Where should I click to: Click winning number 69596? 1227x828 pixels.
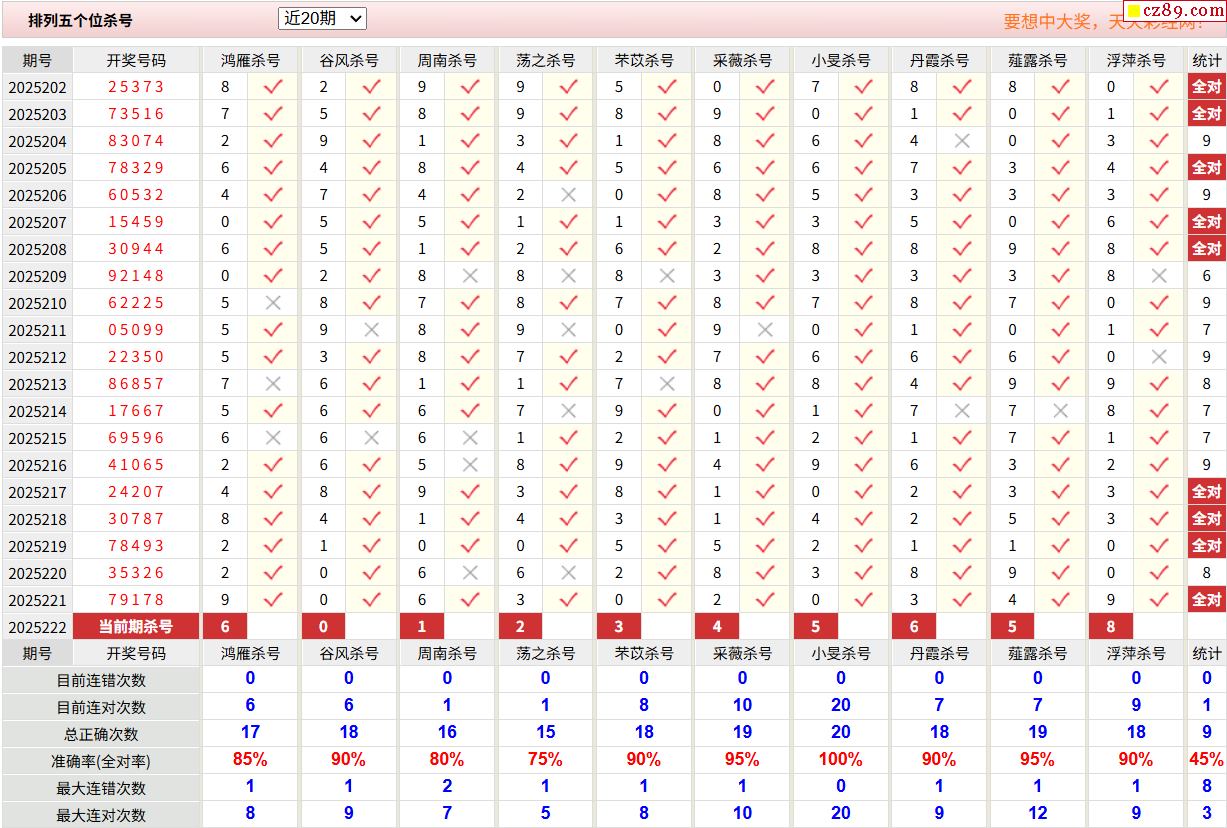136,438
